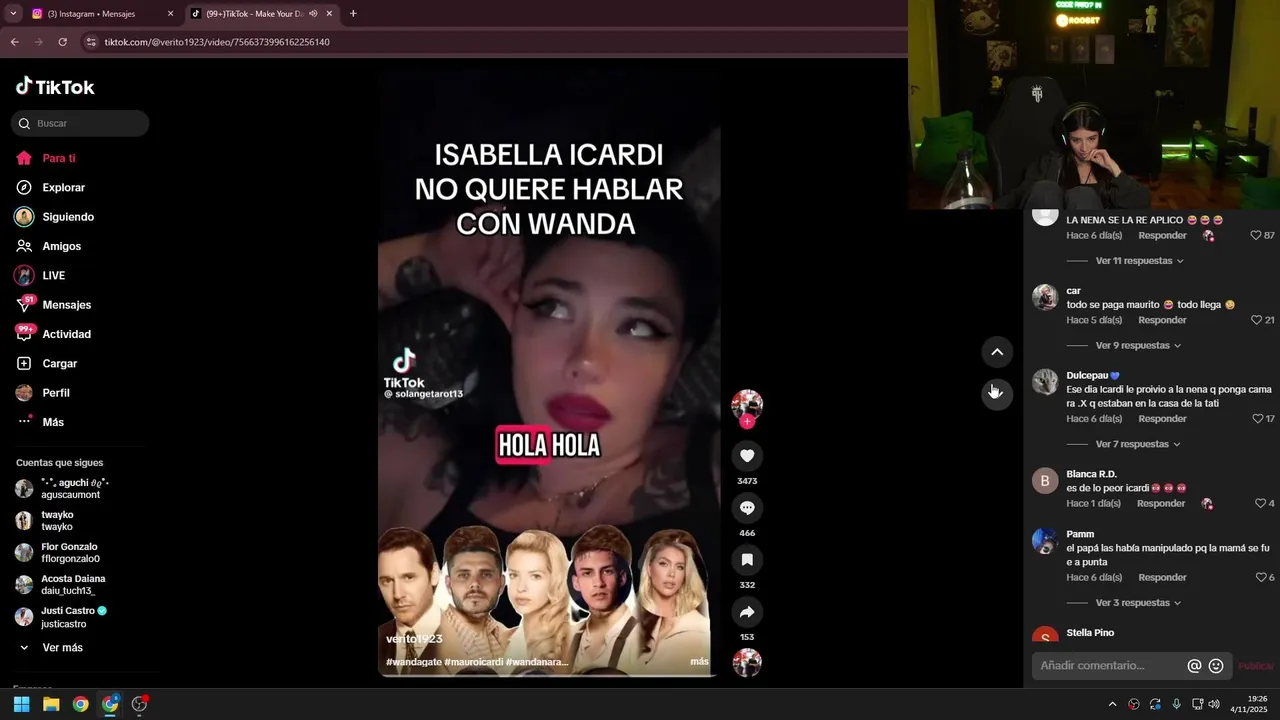This screenshot has height=720, width=1280.
Task: Save video with bookmark icon
Action: point(747,560)
